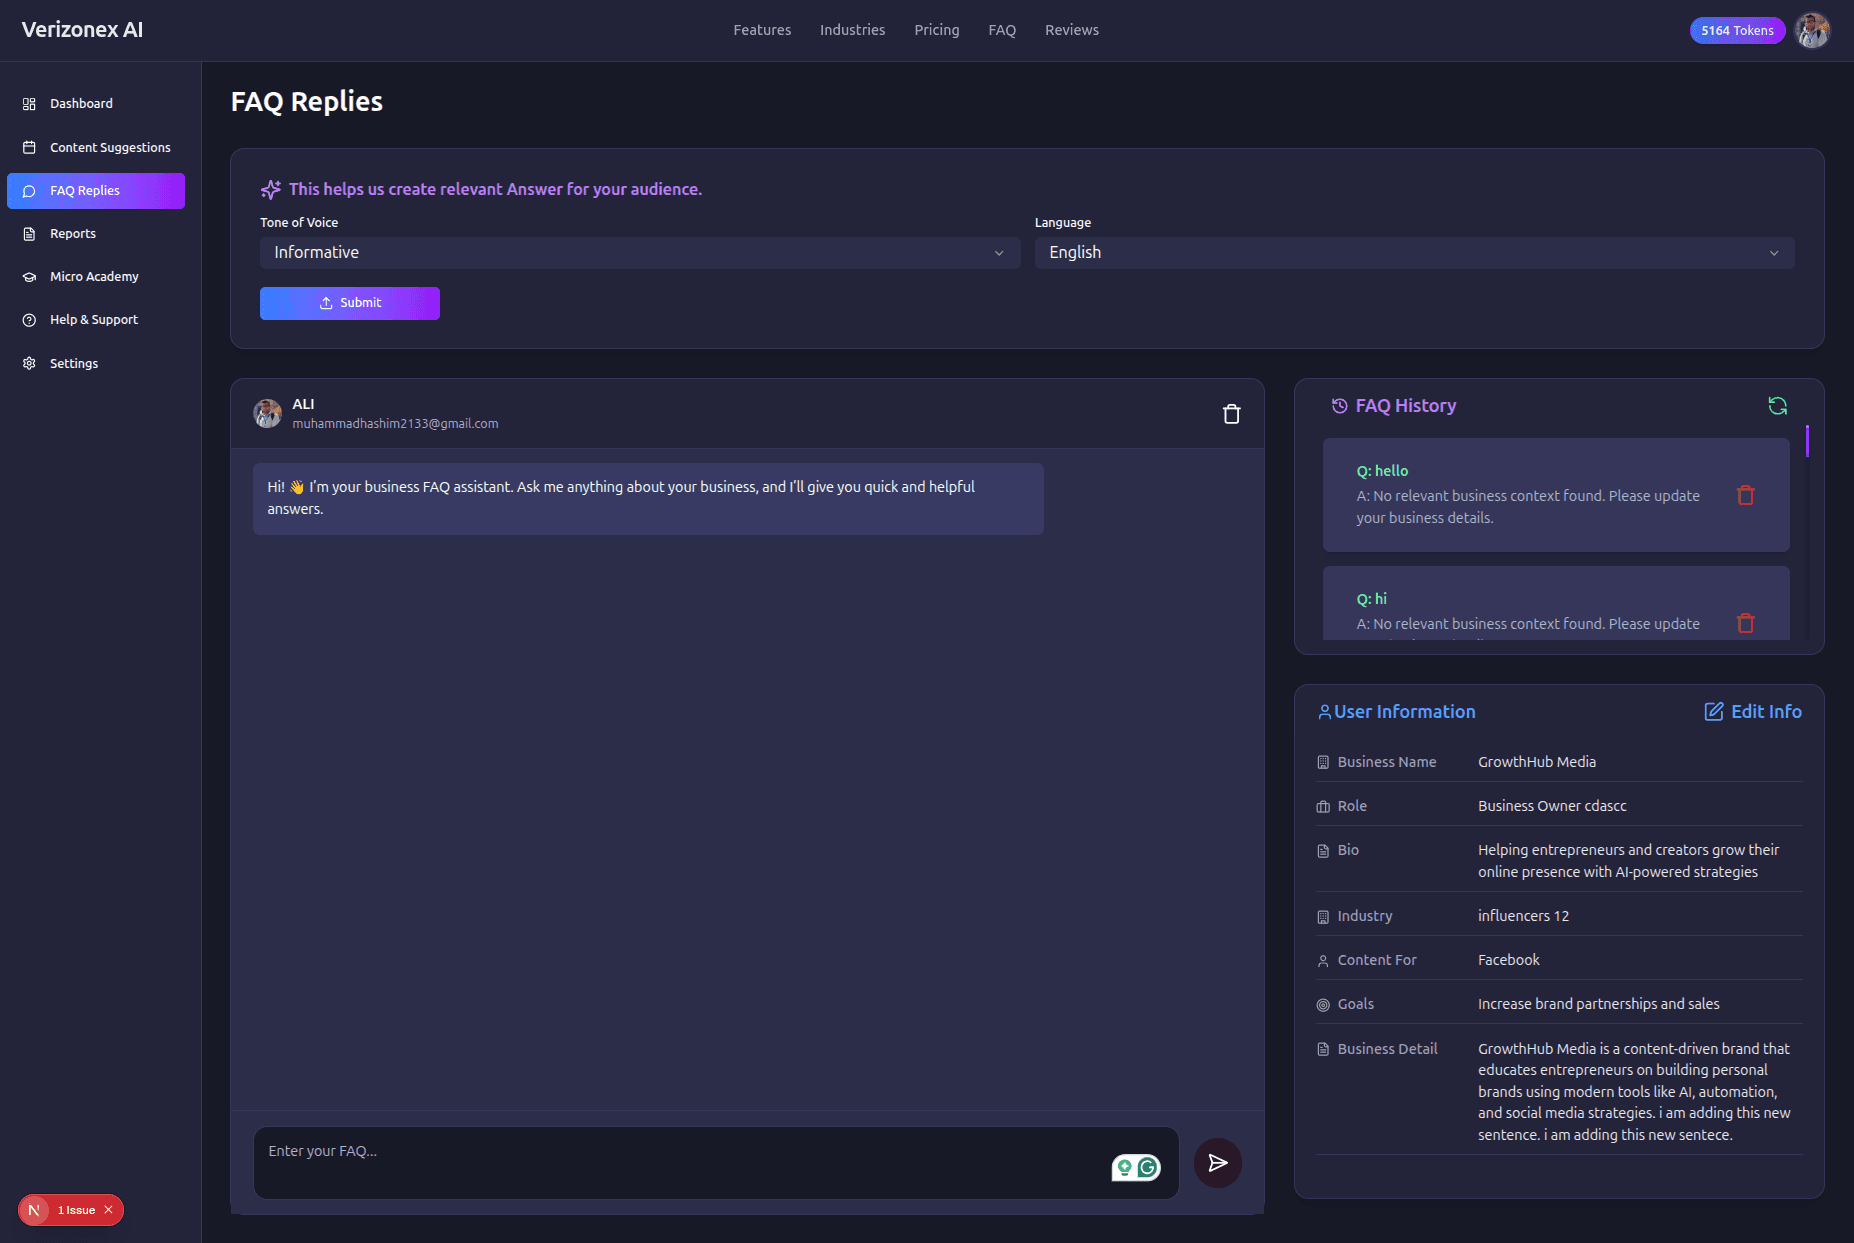Viewport: 1854px width, 1243px height.
Task: Open Micro Academy from the sidebar
Action: coord(94,277)
